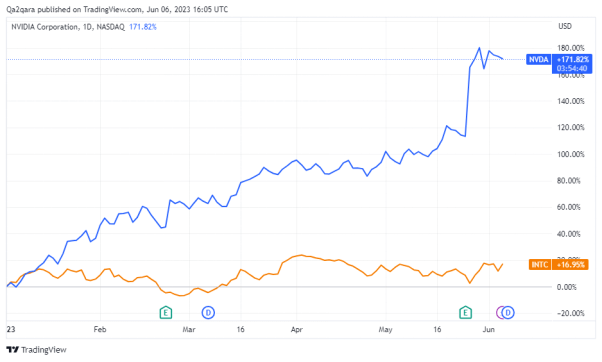Click the +171.82% NVDA value tag
Screen dimensions: 602x362
coord(572,60)
